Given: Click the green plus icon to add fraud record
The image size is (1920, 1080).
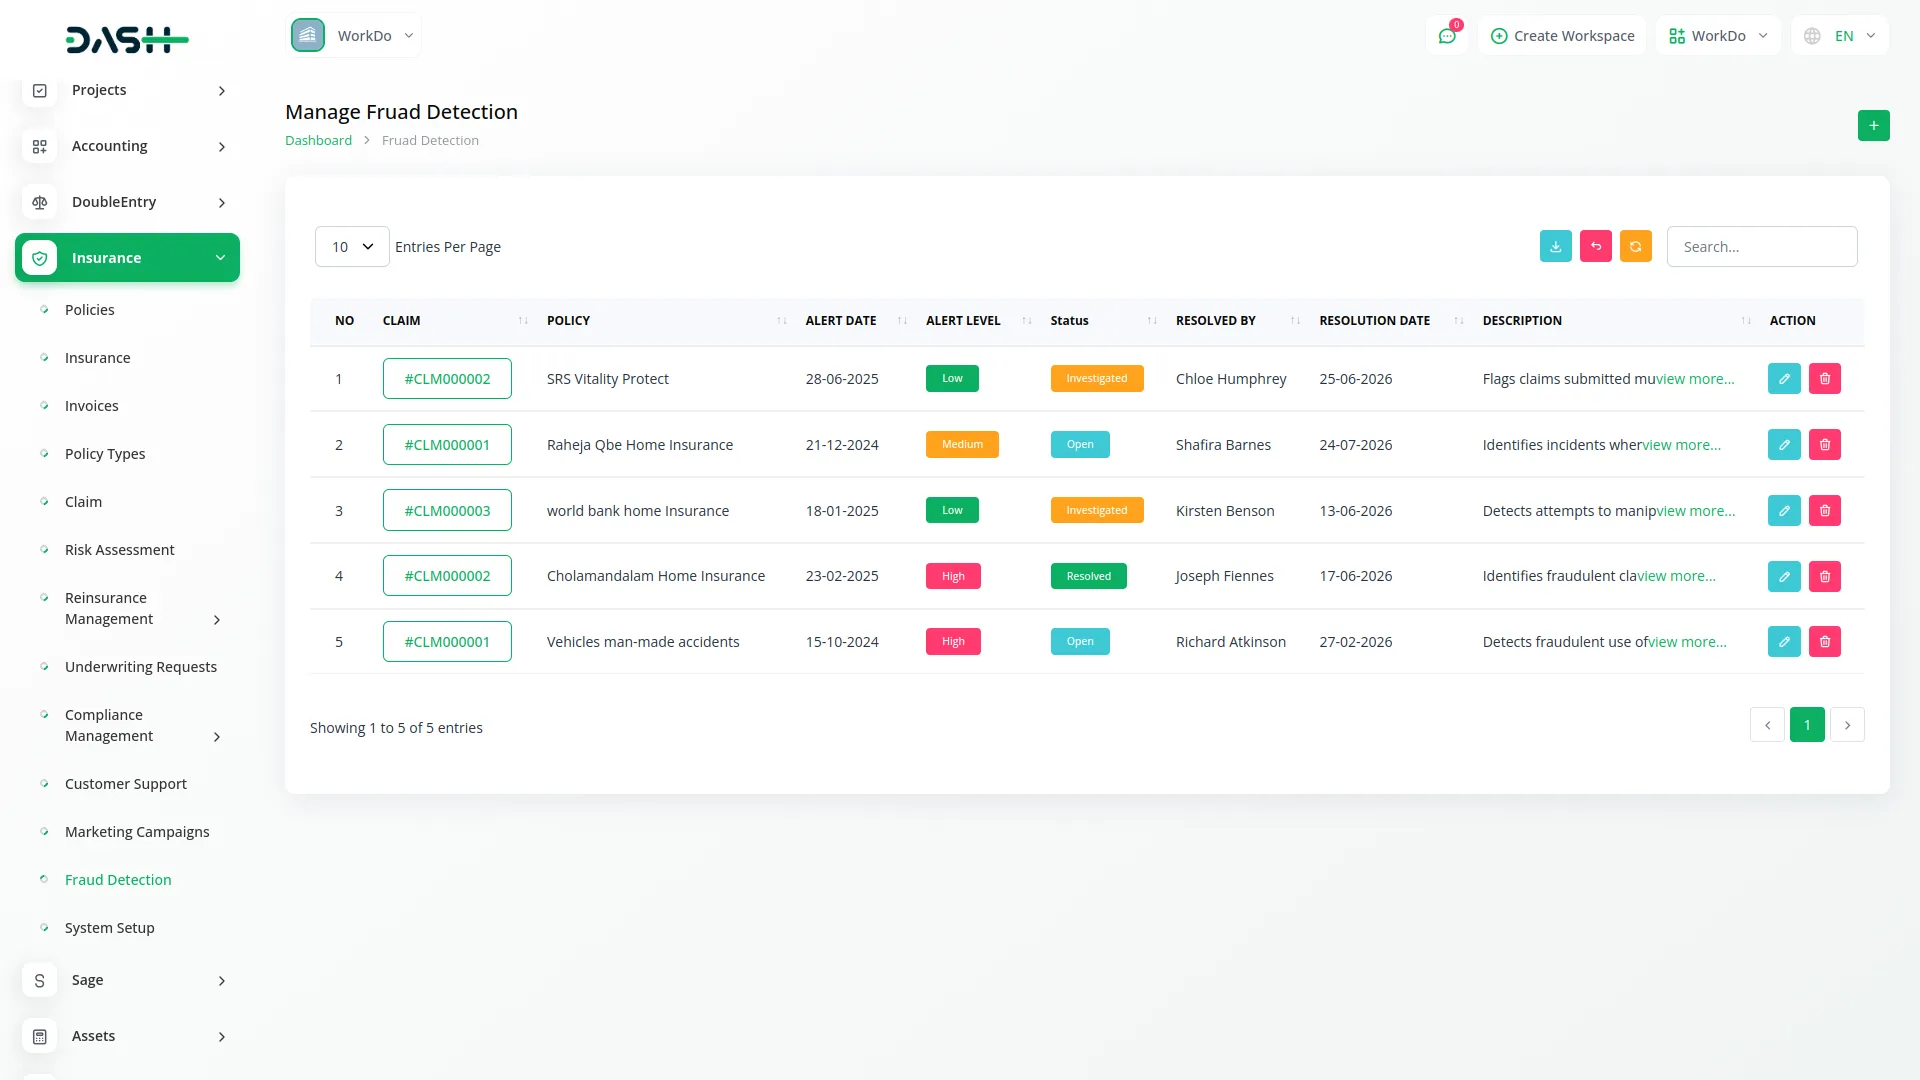Looking at the screenshot, I should (x=1873, y=125).
